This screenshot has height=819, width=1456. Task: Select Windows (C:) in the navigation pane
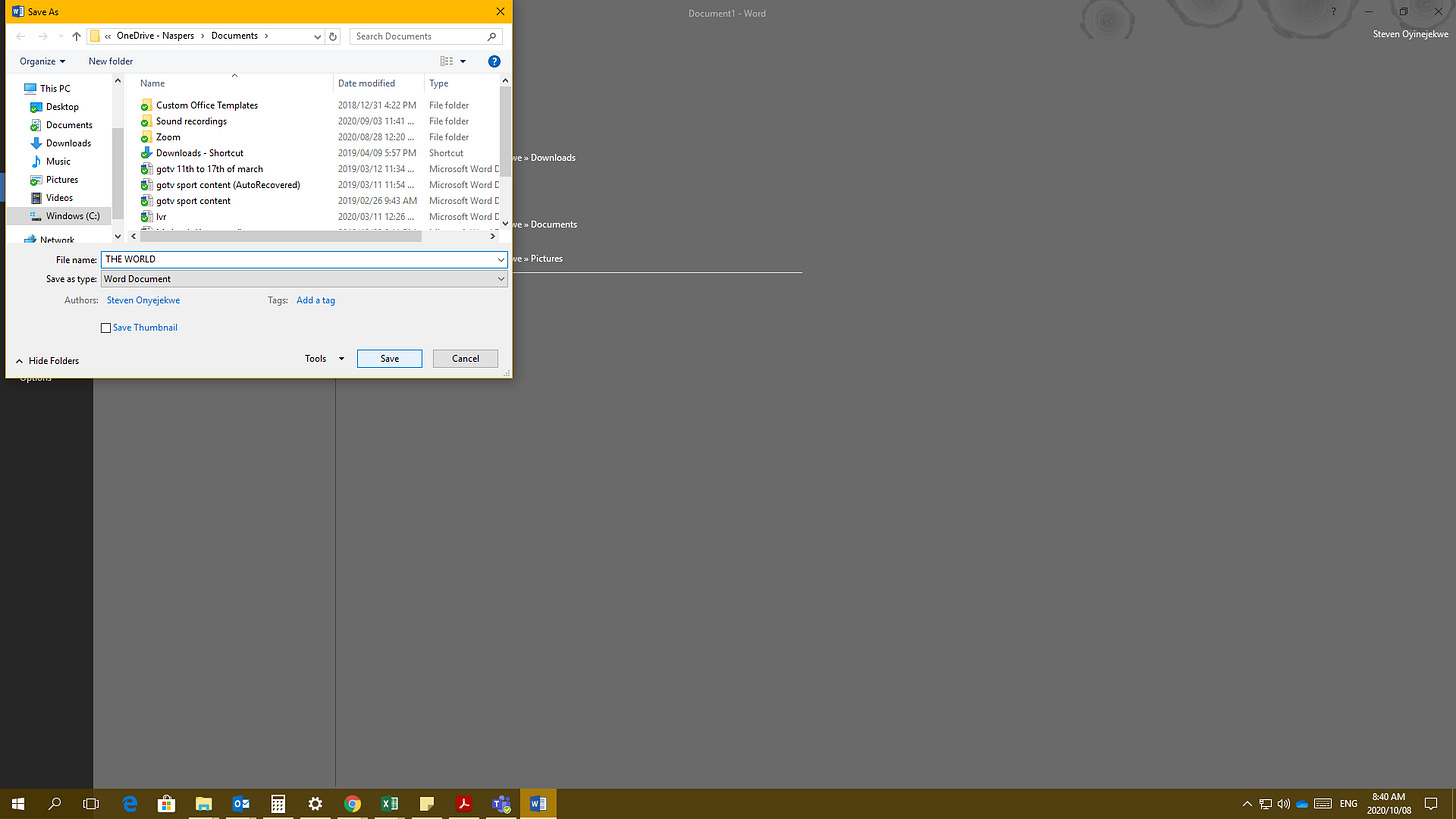tap(72, 216)
